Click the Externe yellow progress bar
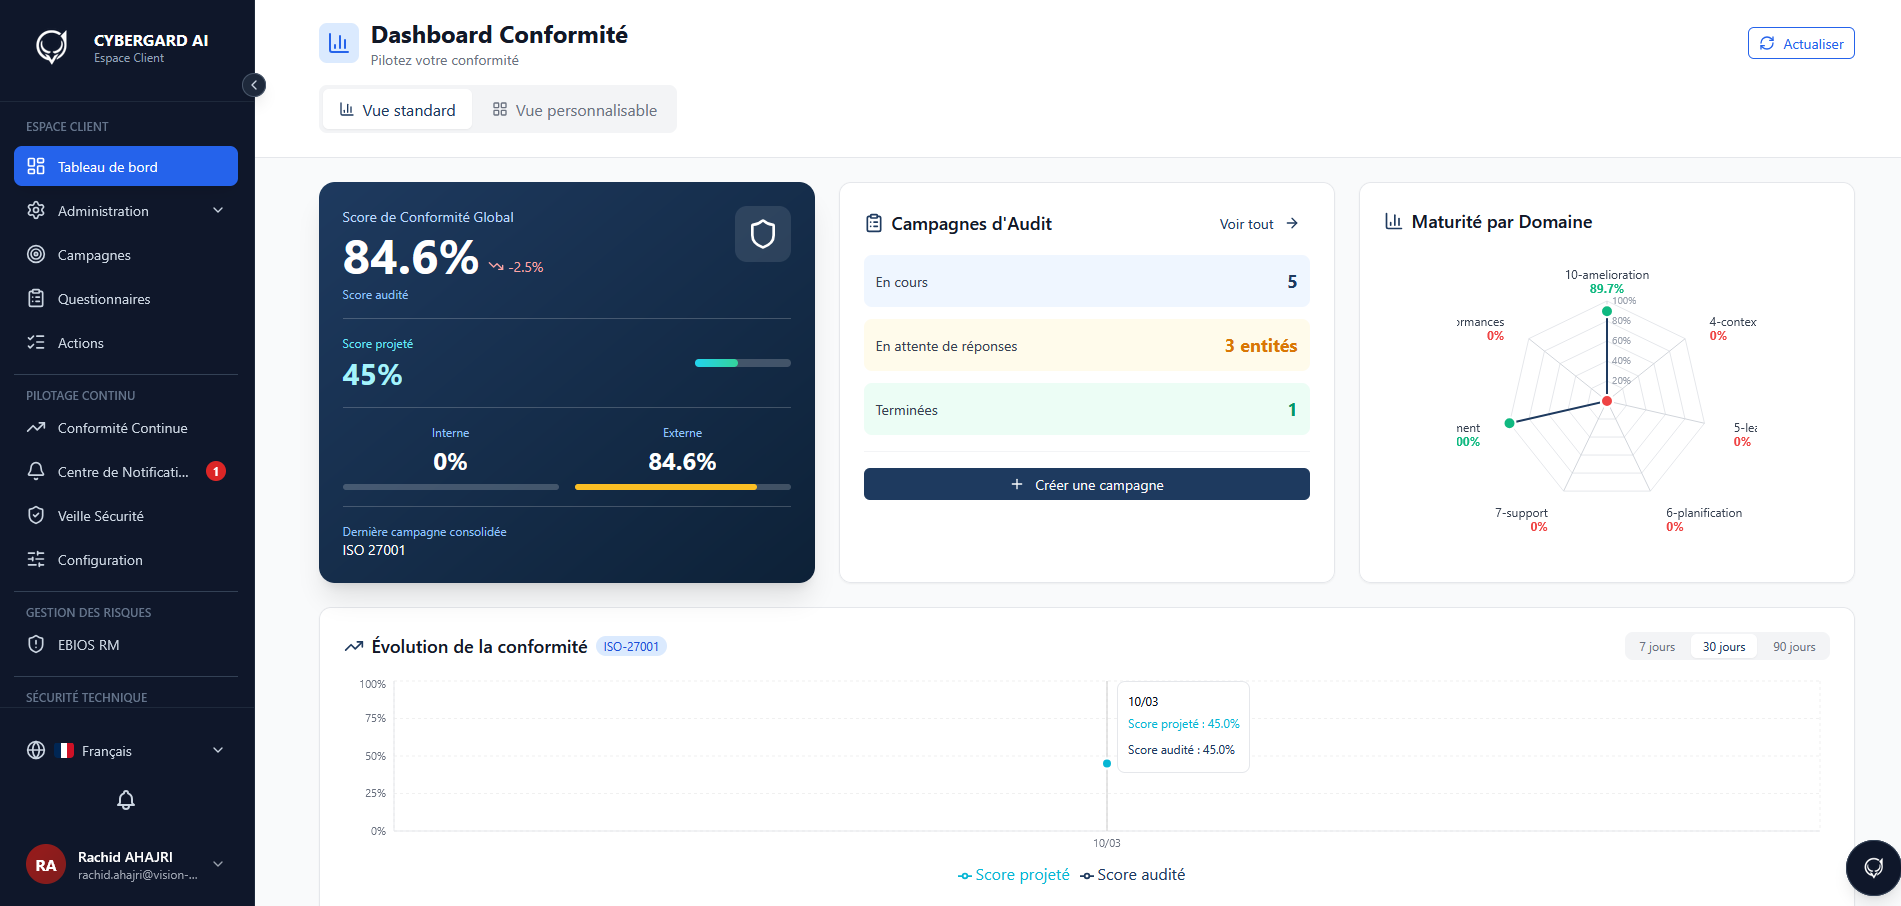Viewport: 1901px width, 906px height. coord(683,487)
